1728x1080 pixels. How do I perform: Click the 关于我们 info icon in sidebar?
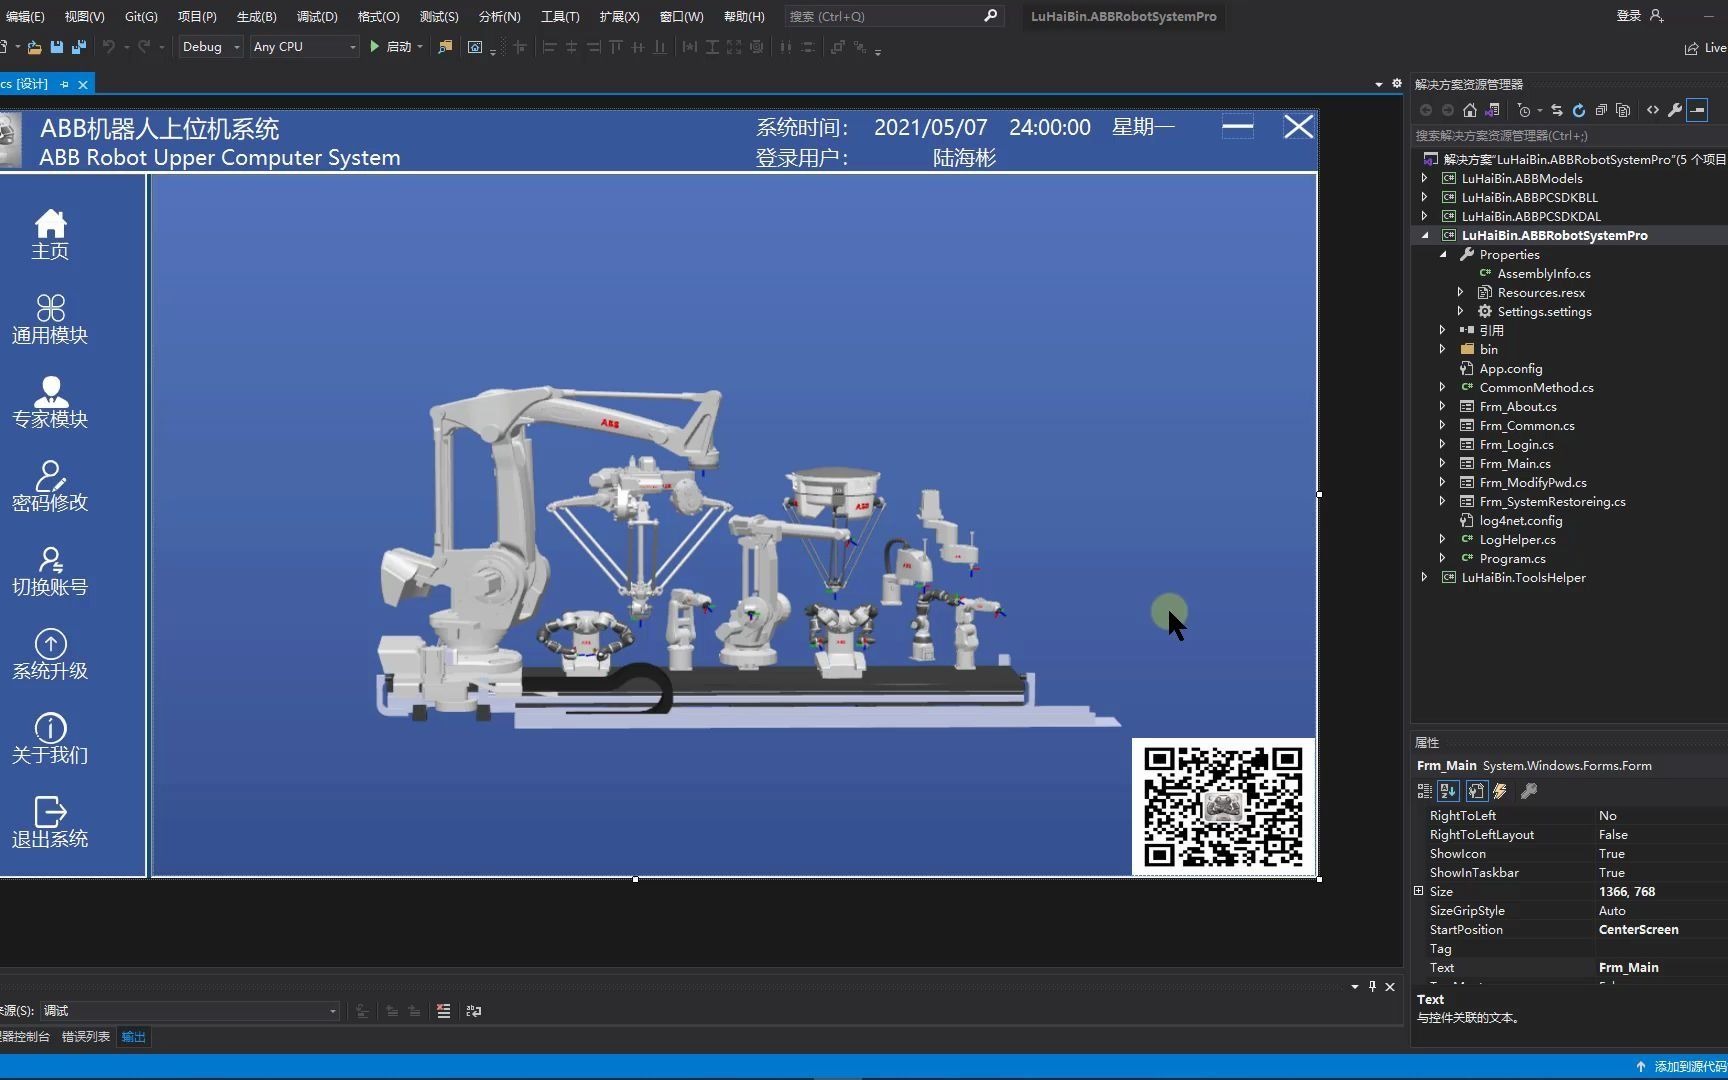click(50, 728)
